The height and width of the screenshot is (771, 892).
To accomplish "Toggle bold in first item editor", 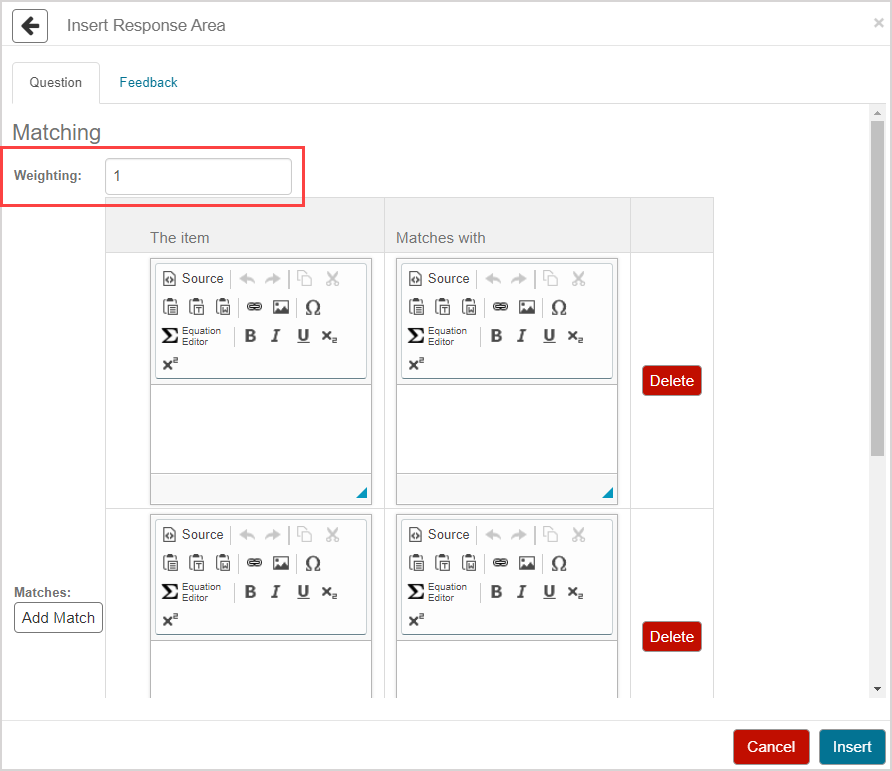I will [x=250, y=336].
